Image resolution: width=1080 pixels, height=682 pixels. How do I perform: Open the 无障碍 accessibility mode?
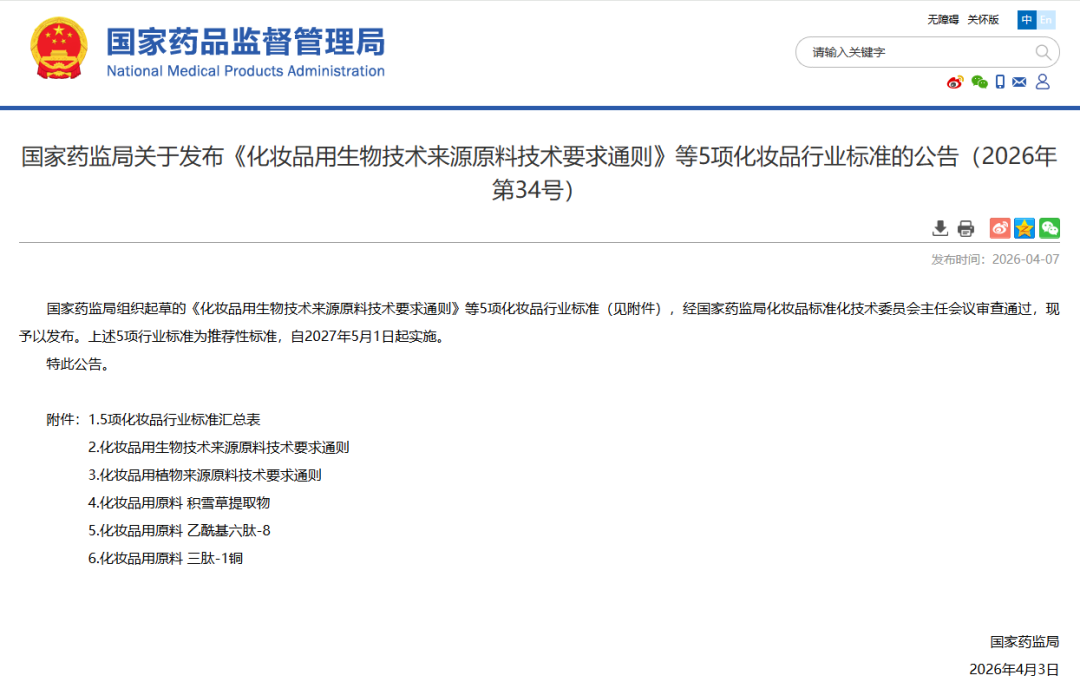tap(944, 18)
